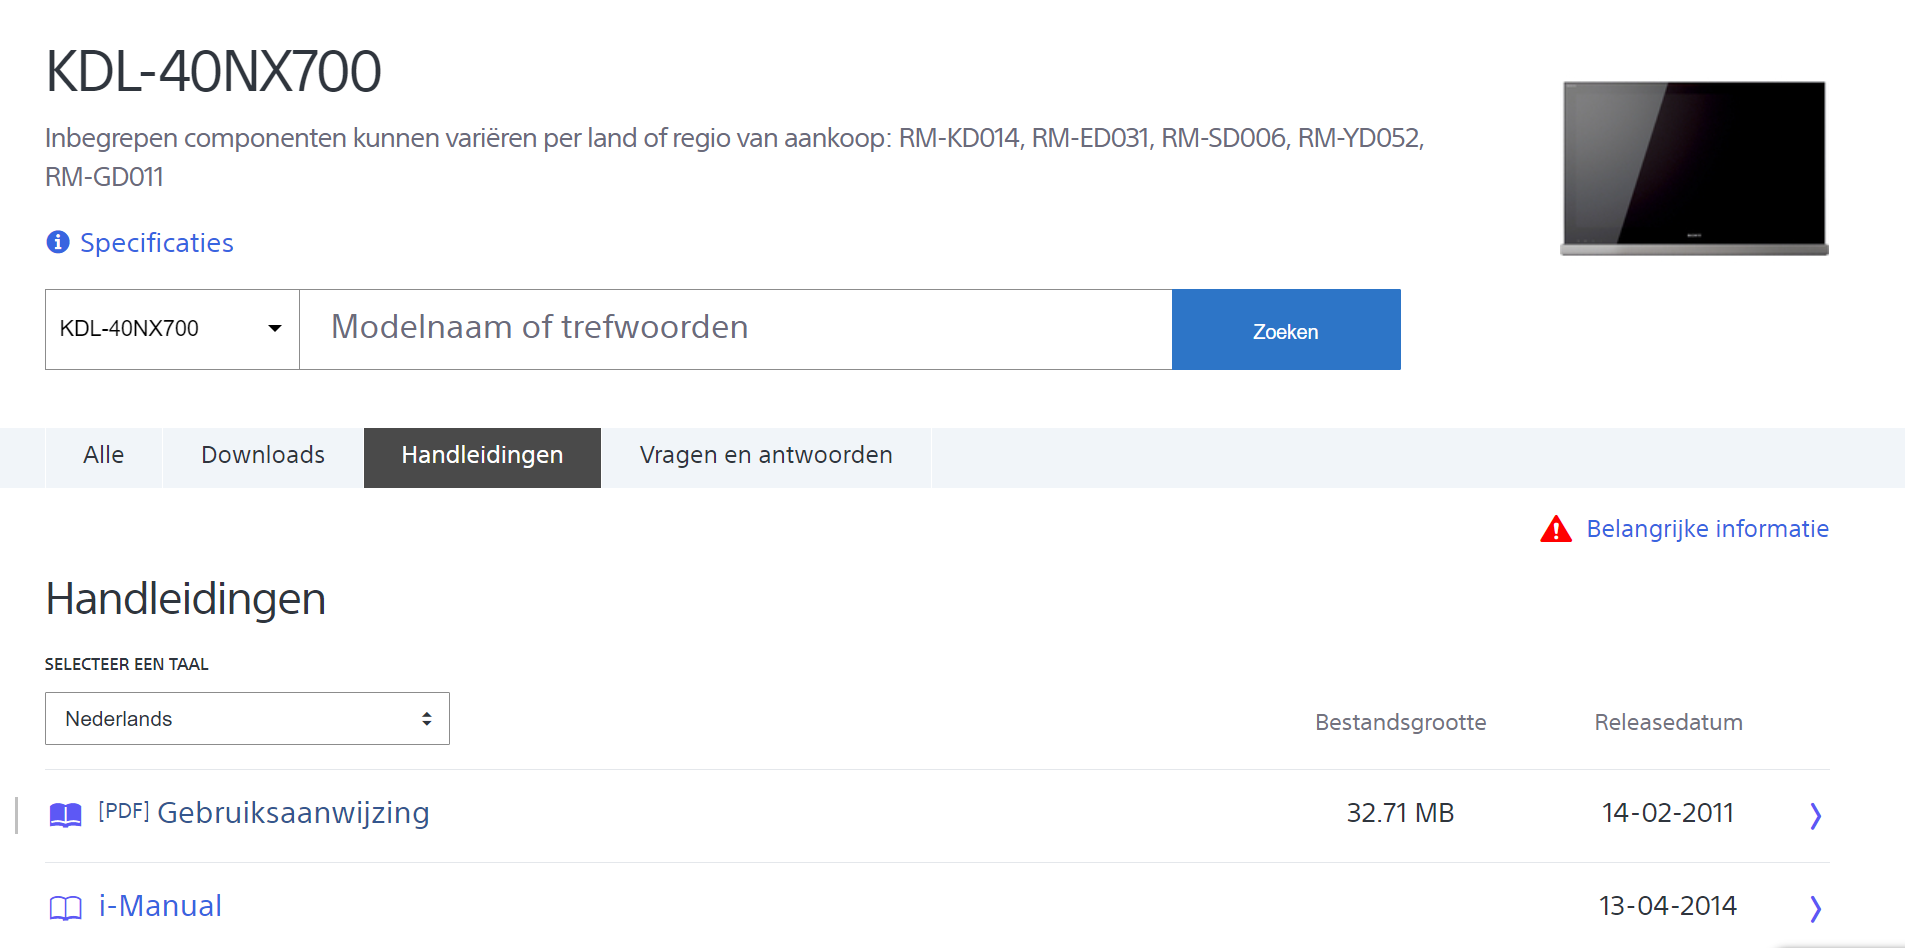Click the open book icon beside i-Manual
1905x948 pixels.
point(66,908)
